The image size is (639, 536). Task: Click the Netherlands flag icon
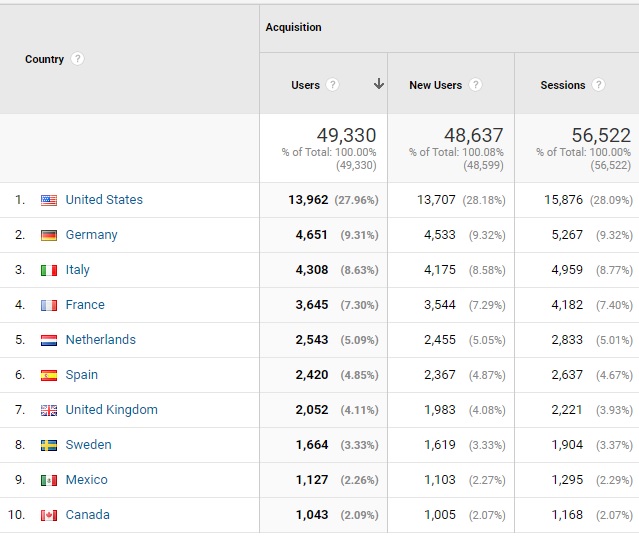49,340
